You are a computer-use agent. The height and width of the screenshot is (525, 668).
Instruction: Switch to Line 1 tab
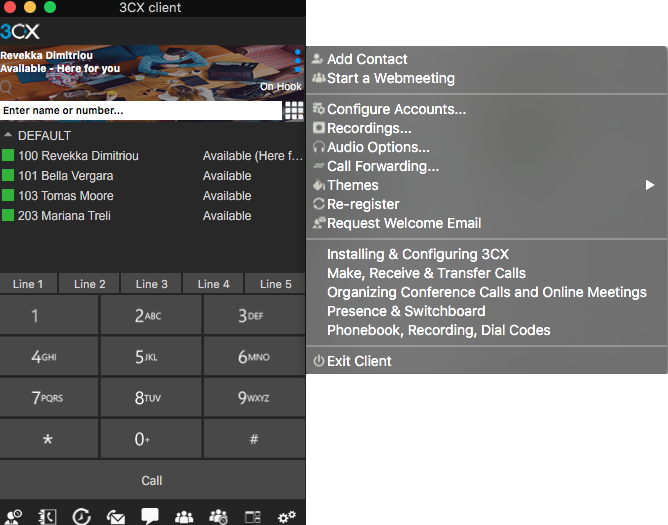point(28,284)
